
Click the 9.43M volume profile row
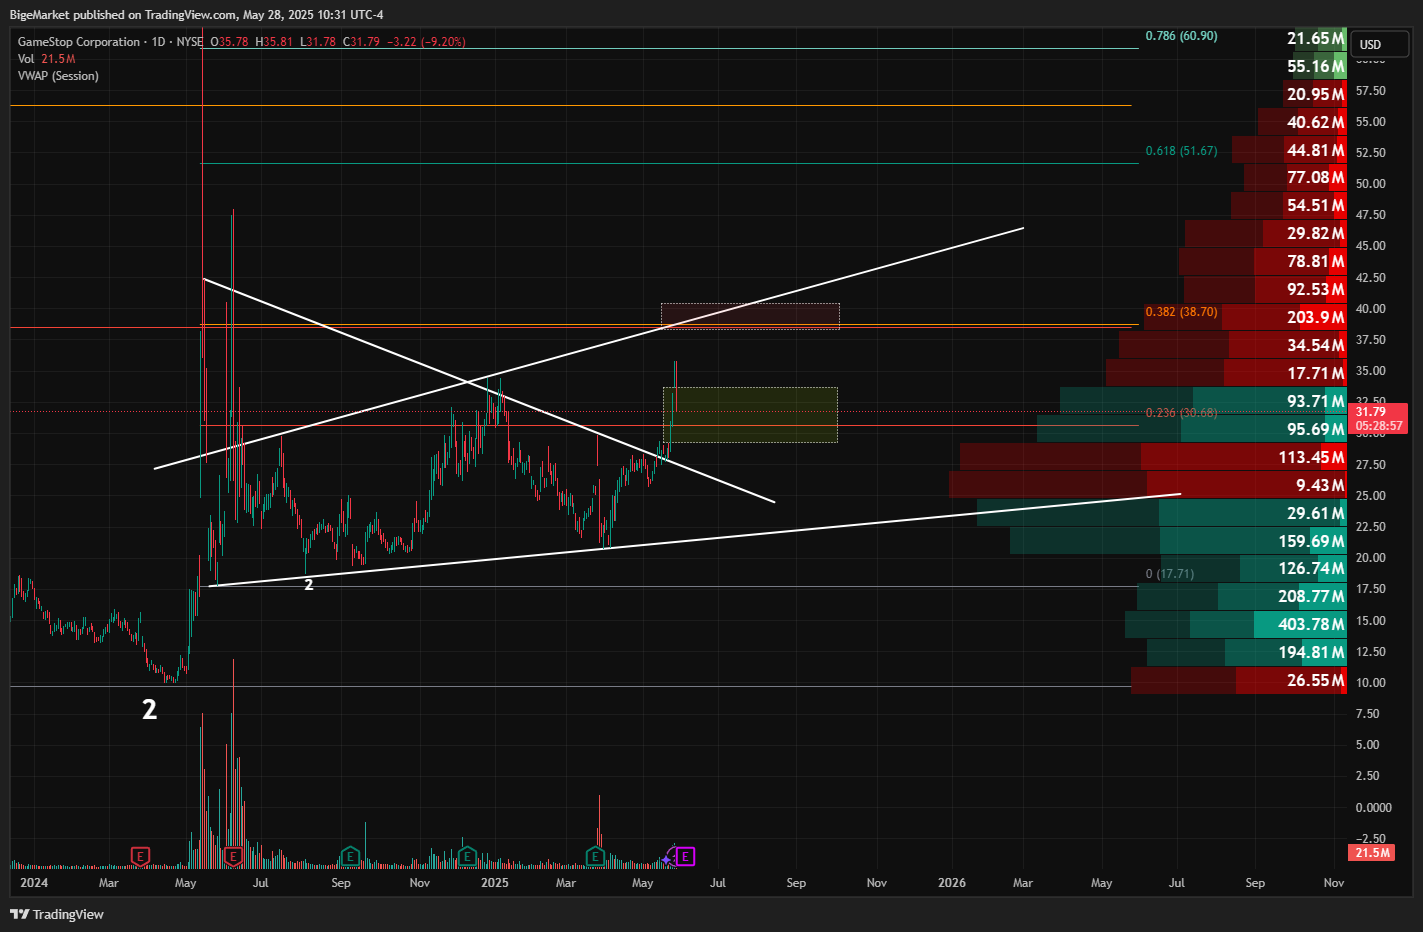(1148, 485)
